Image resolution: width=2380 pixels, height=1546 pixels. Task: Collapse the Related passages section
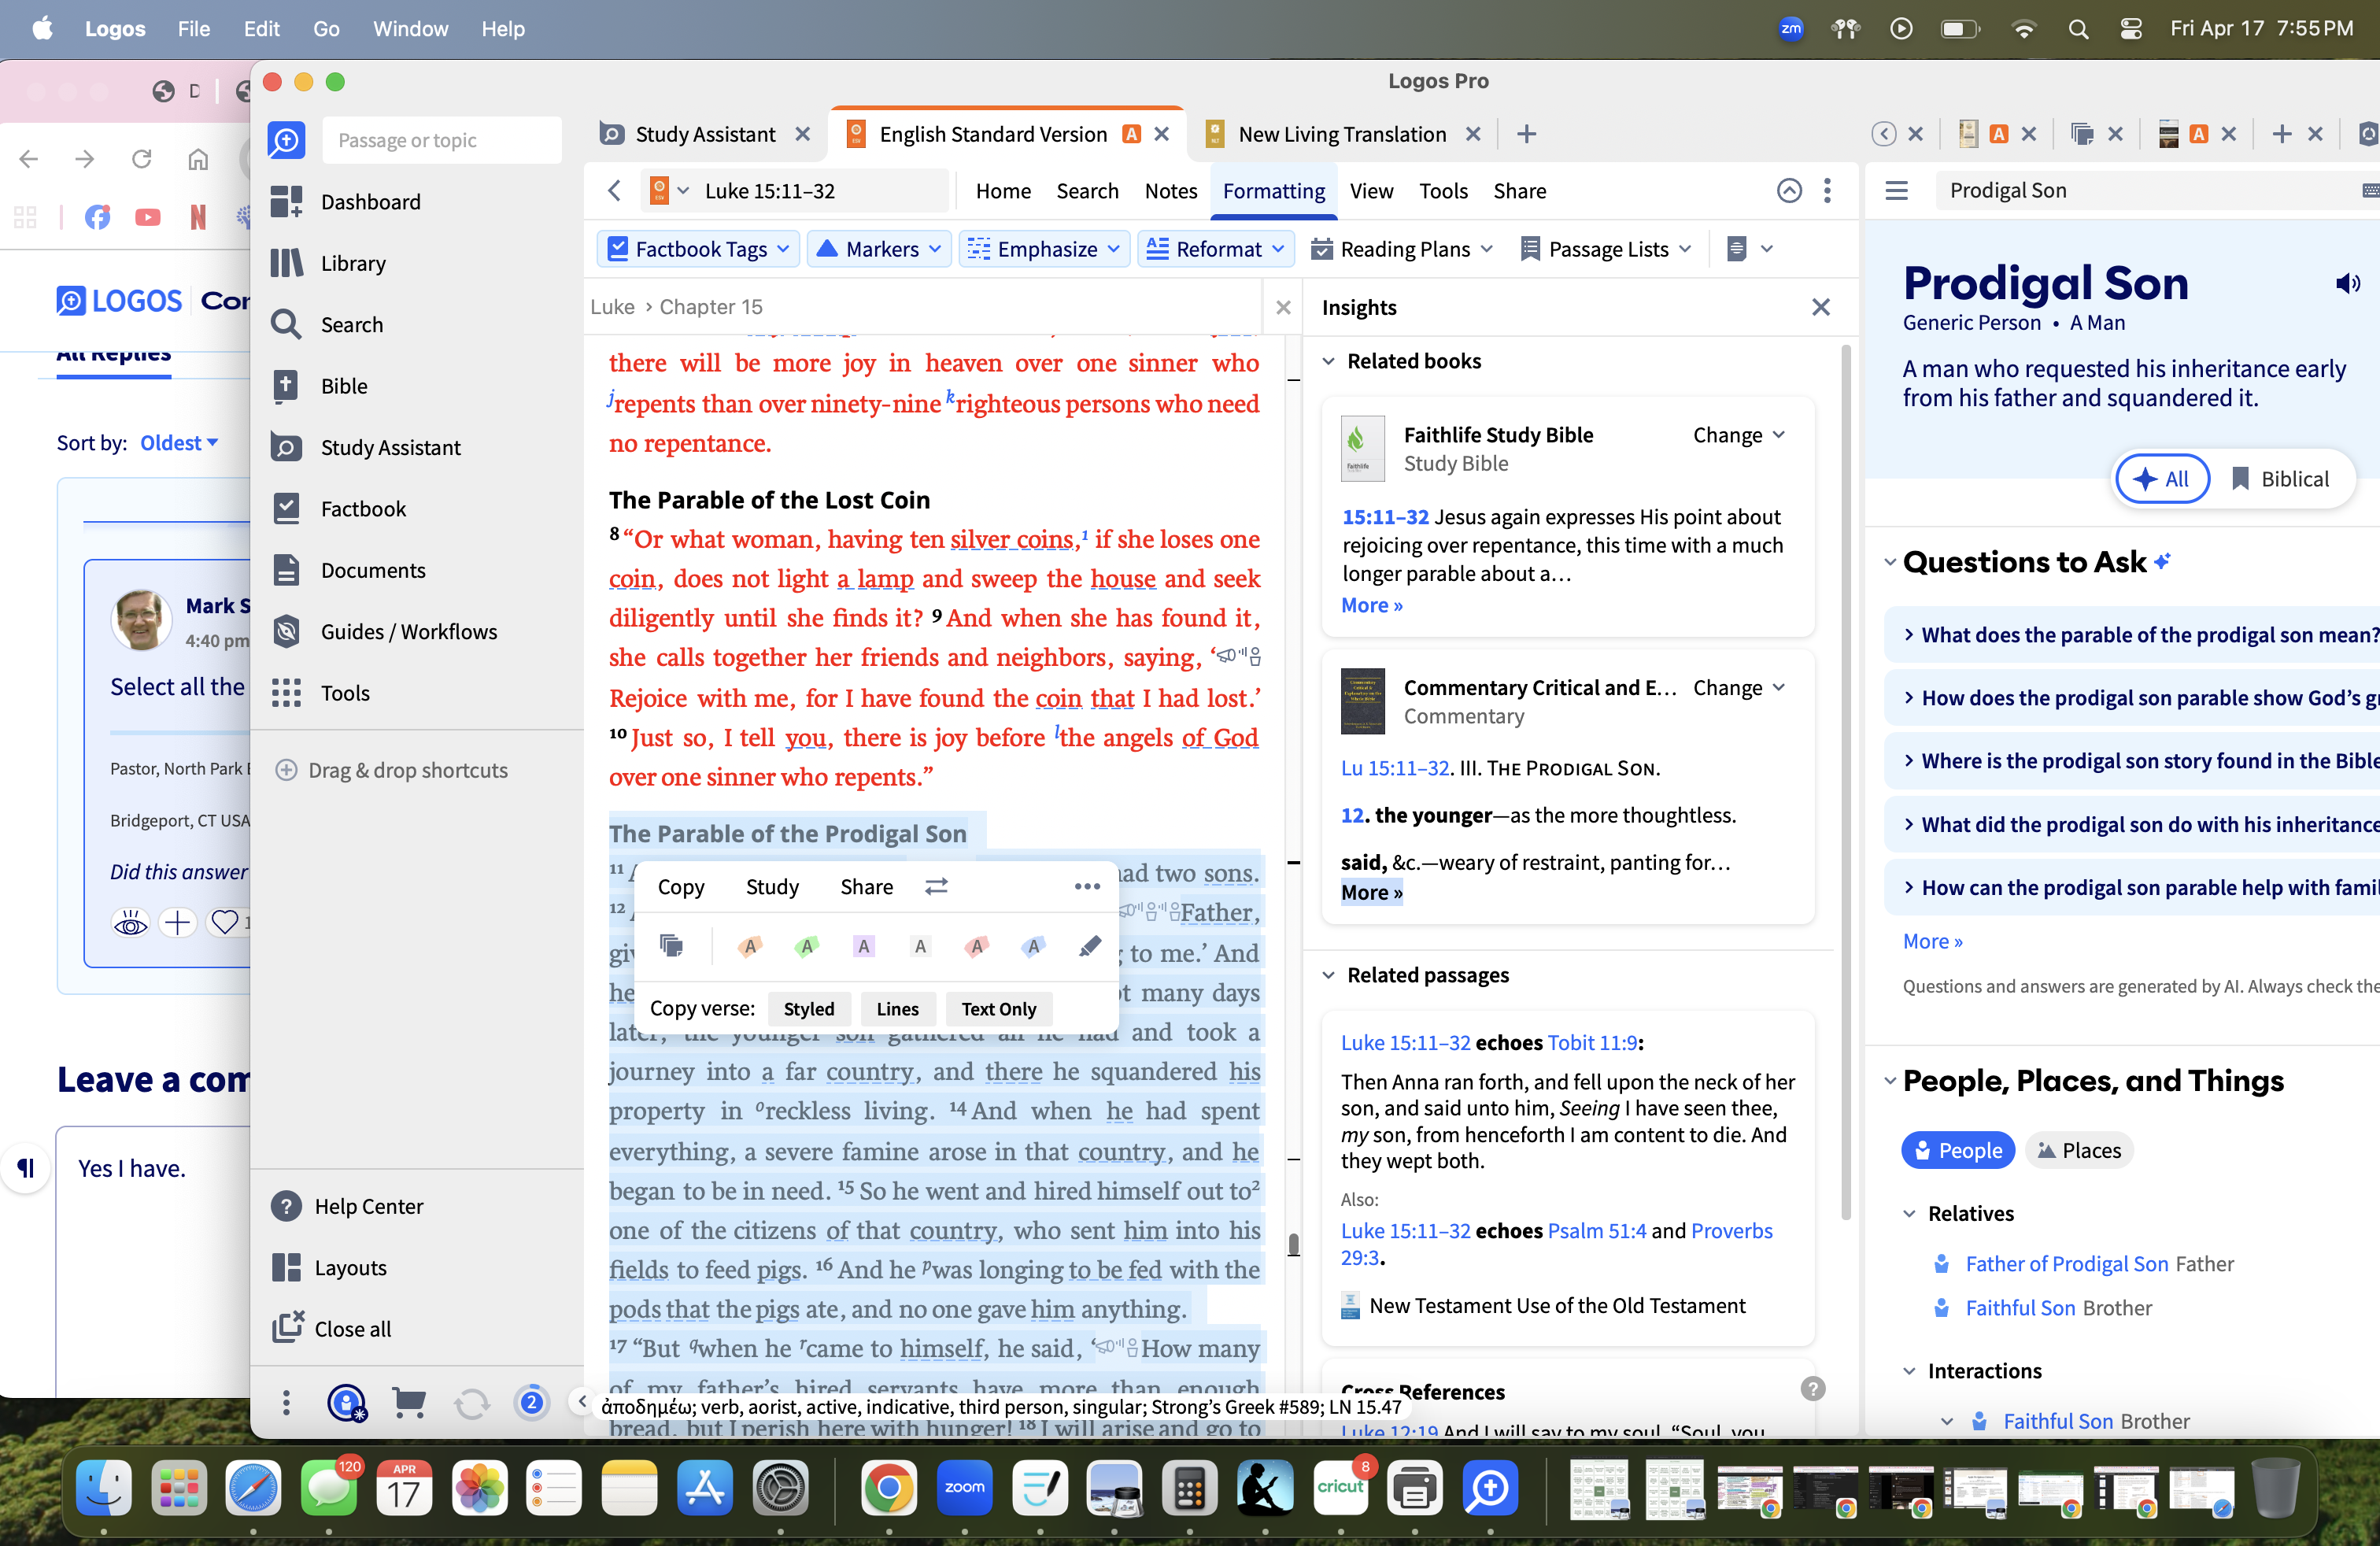[1328, 975]
